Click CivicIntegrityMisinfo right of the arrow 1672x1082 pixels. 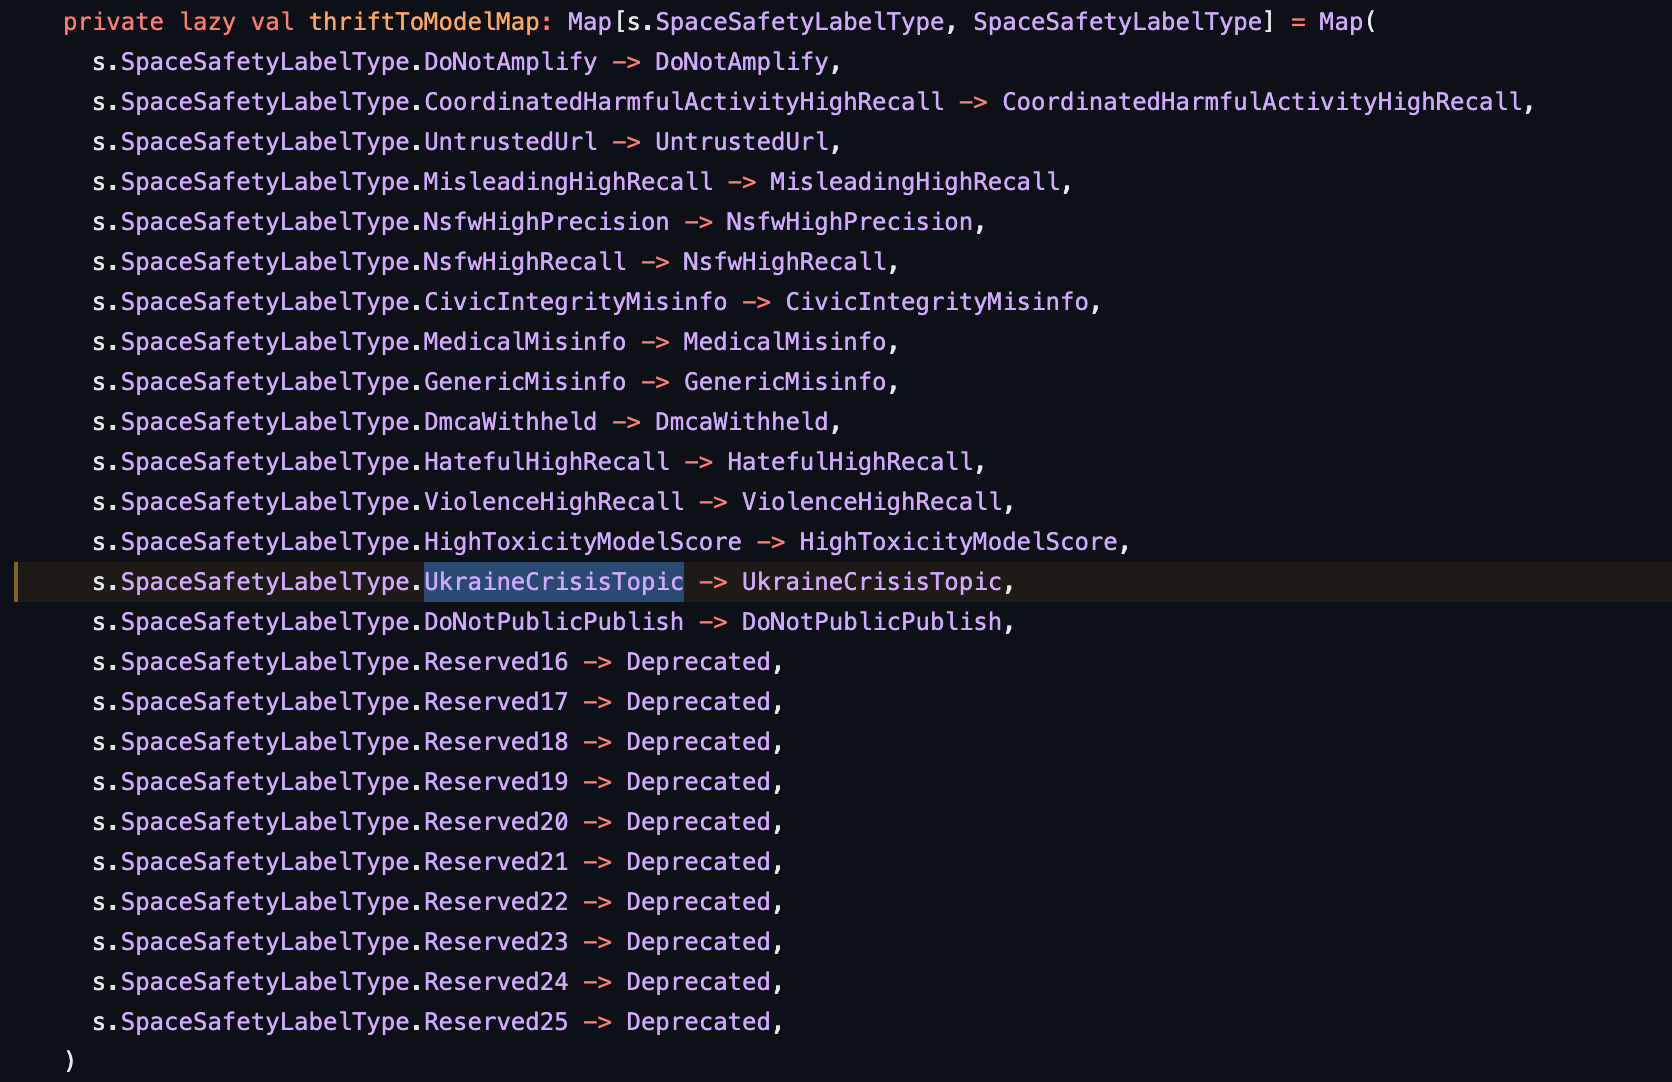pyautogui.click(x=936, y=302)
